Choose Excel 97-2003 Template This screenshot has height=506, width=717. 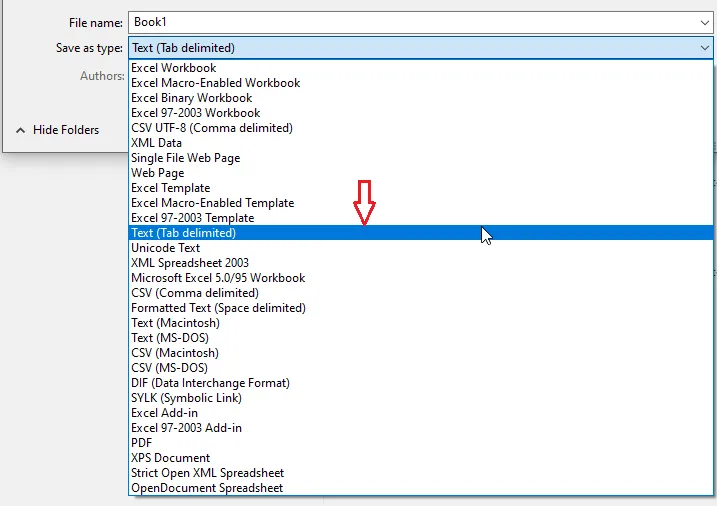point(421,218)
